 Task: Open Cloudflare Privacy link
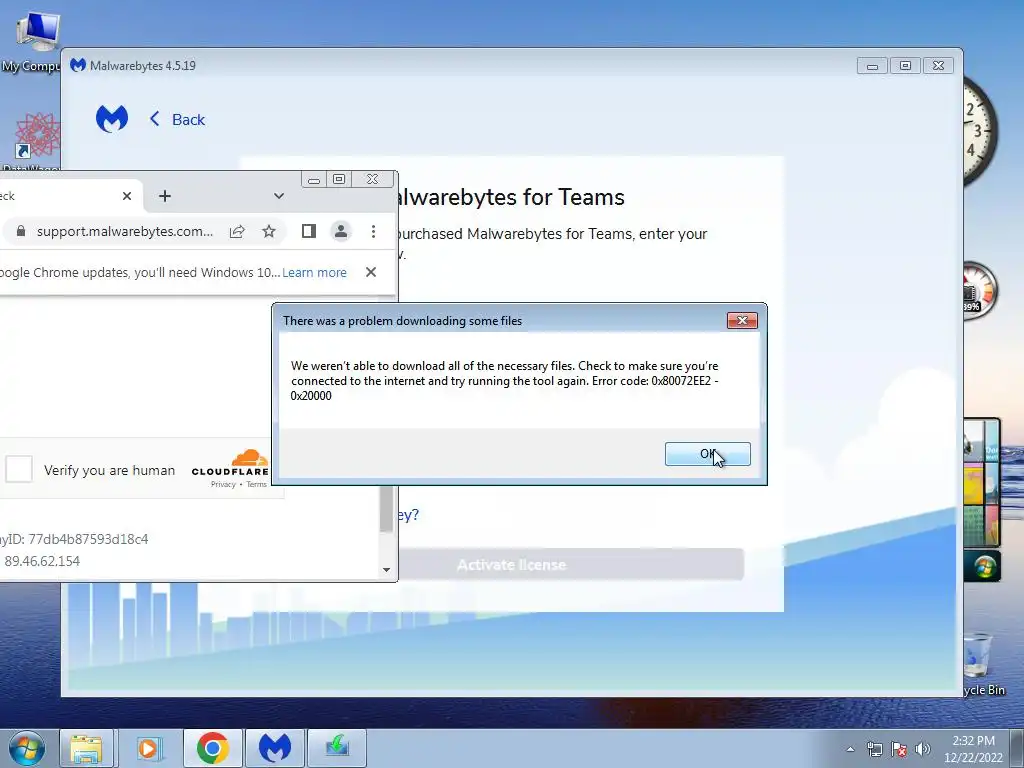point(223,484)
